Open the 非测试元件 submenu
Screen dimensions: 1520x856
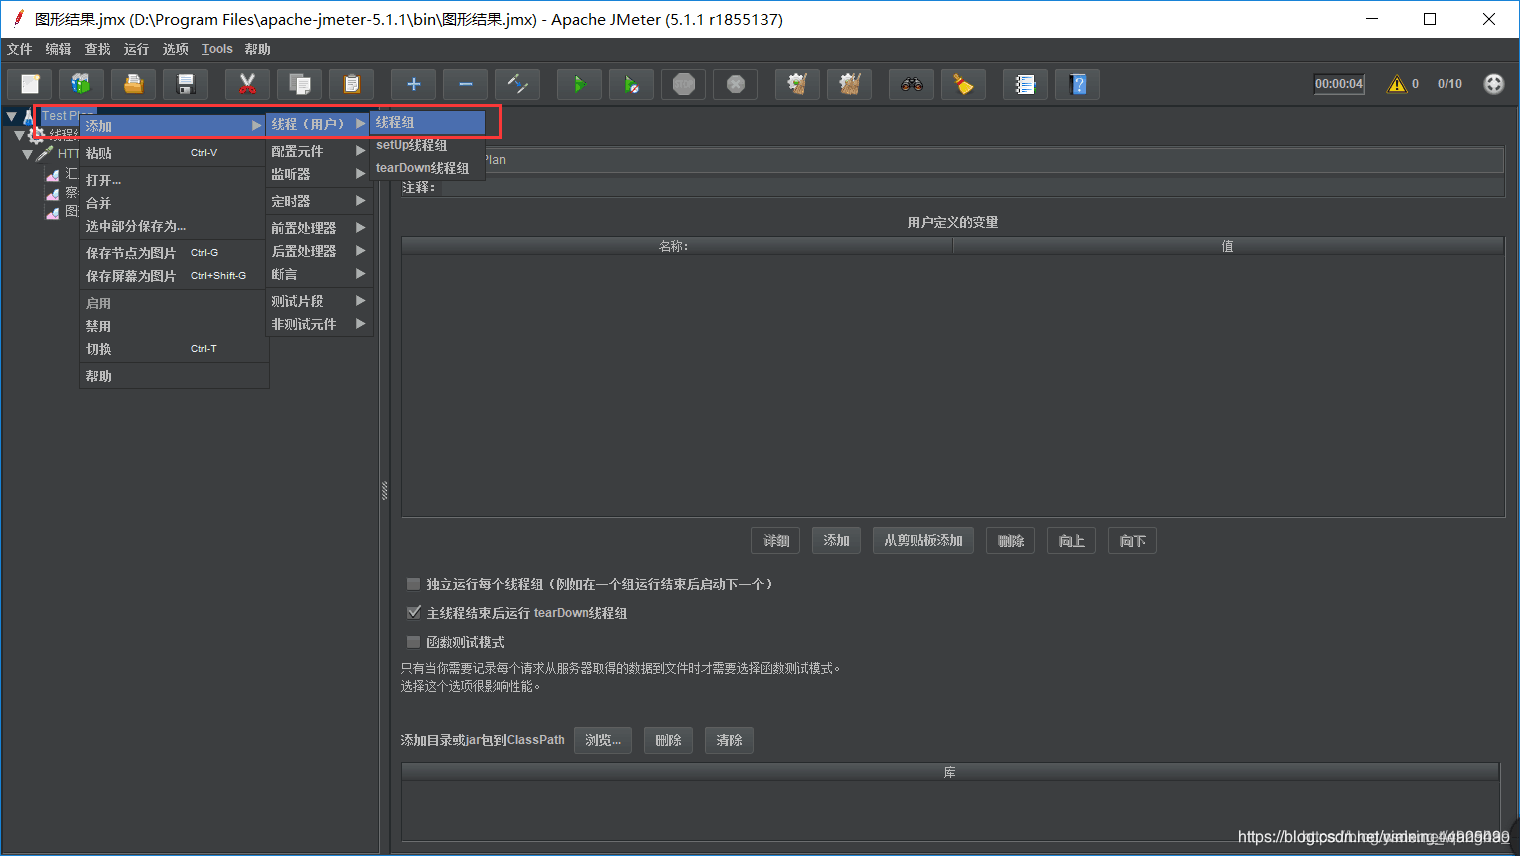coord(319,324)
